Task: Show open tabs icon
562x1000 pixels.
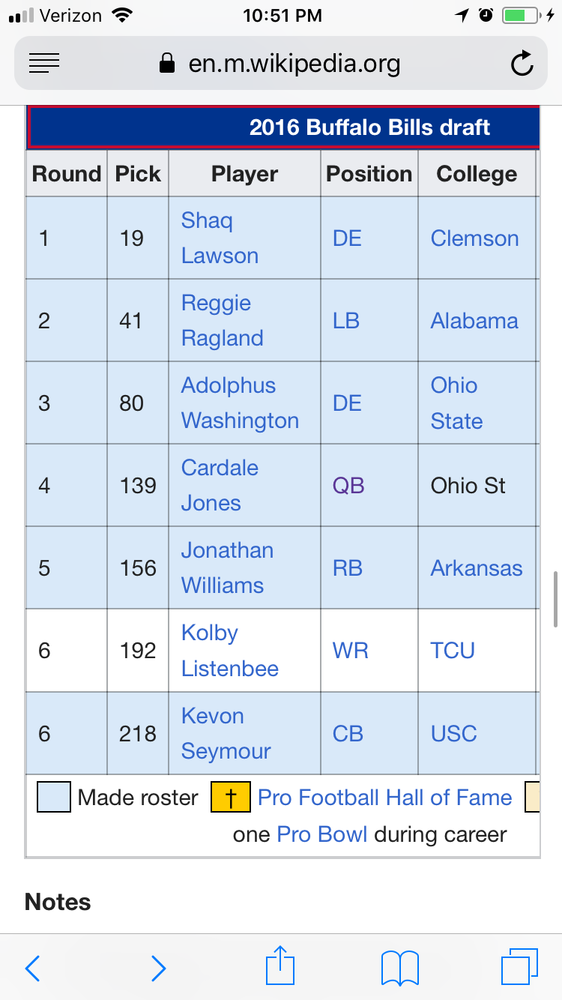Action: [x=519, y=967]
